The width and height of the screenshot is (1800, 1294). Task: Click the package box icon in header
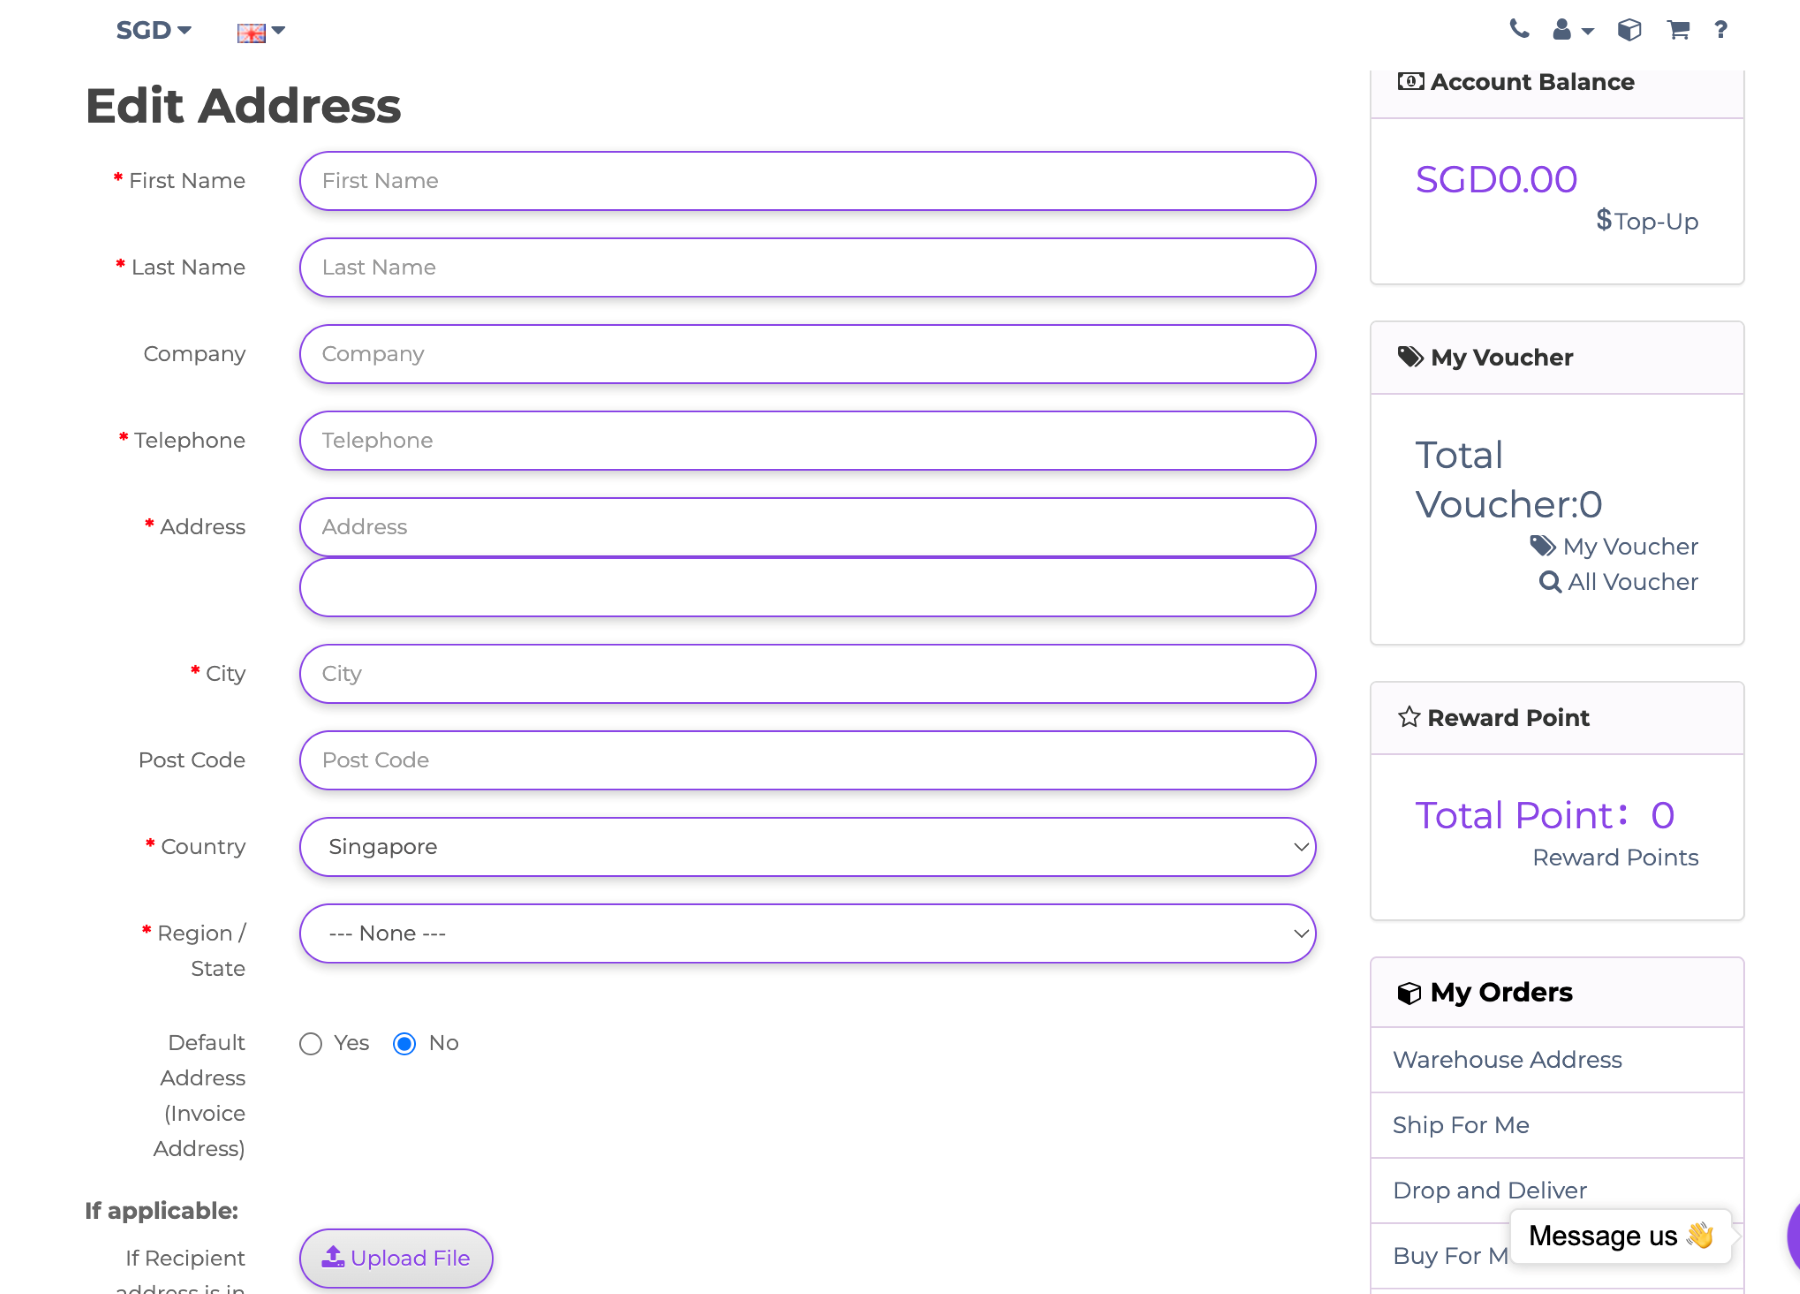(1629, 30)
